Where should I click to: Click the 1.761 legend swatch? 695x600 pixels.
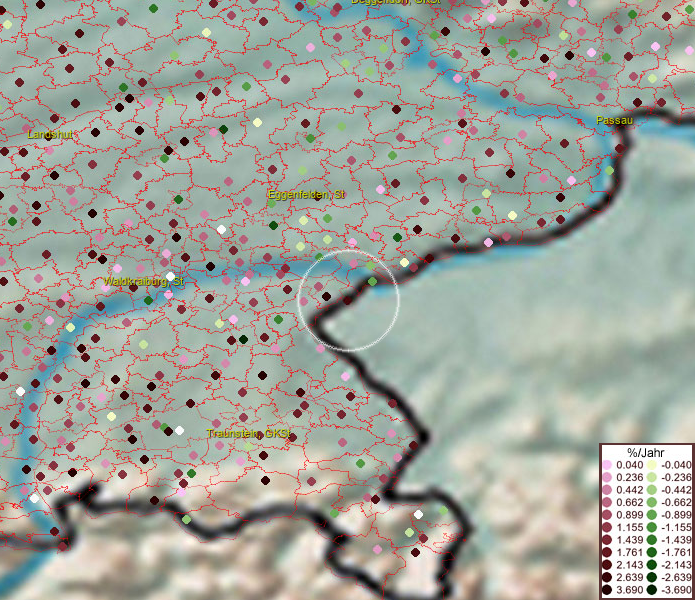tap(607, 552)
